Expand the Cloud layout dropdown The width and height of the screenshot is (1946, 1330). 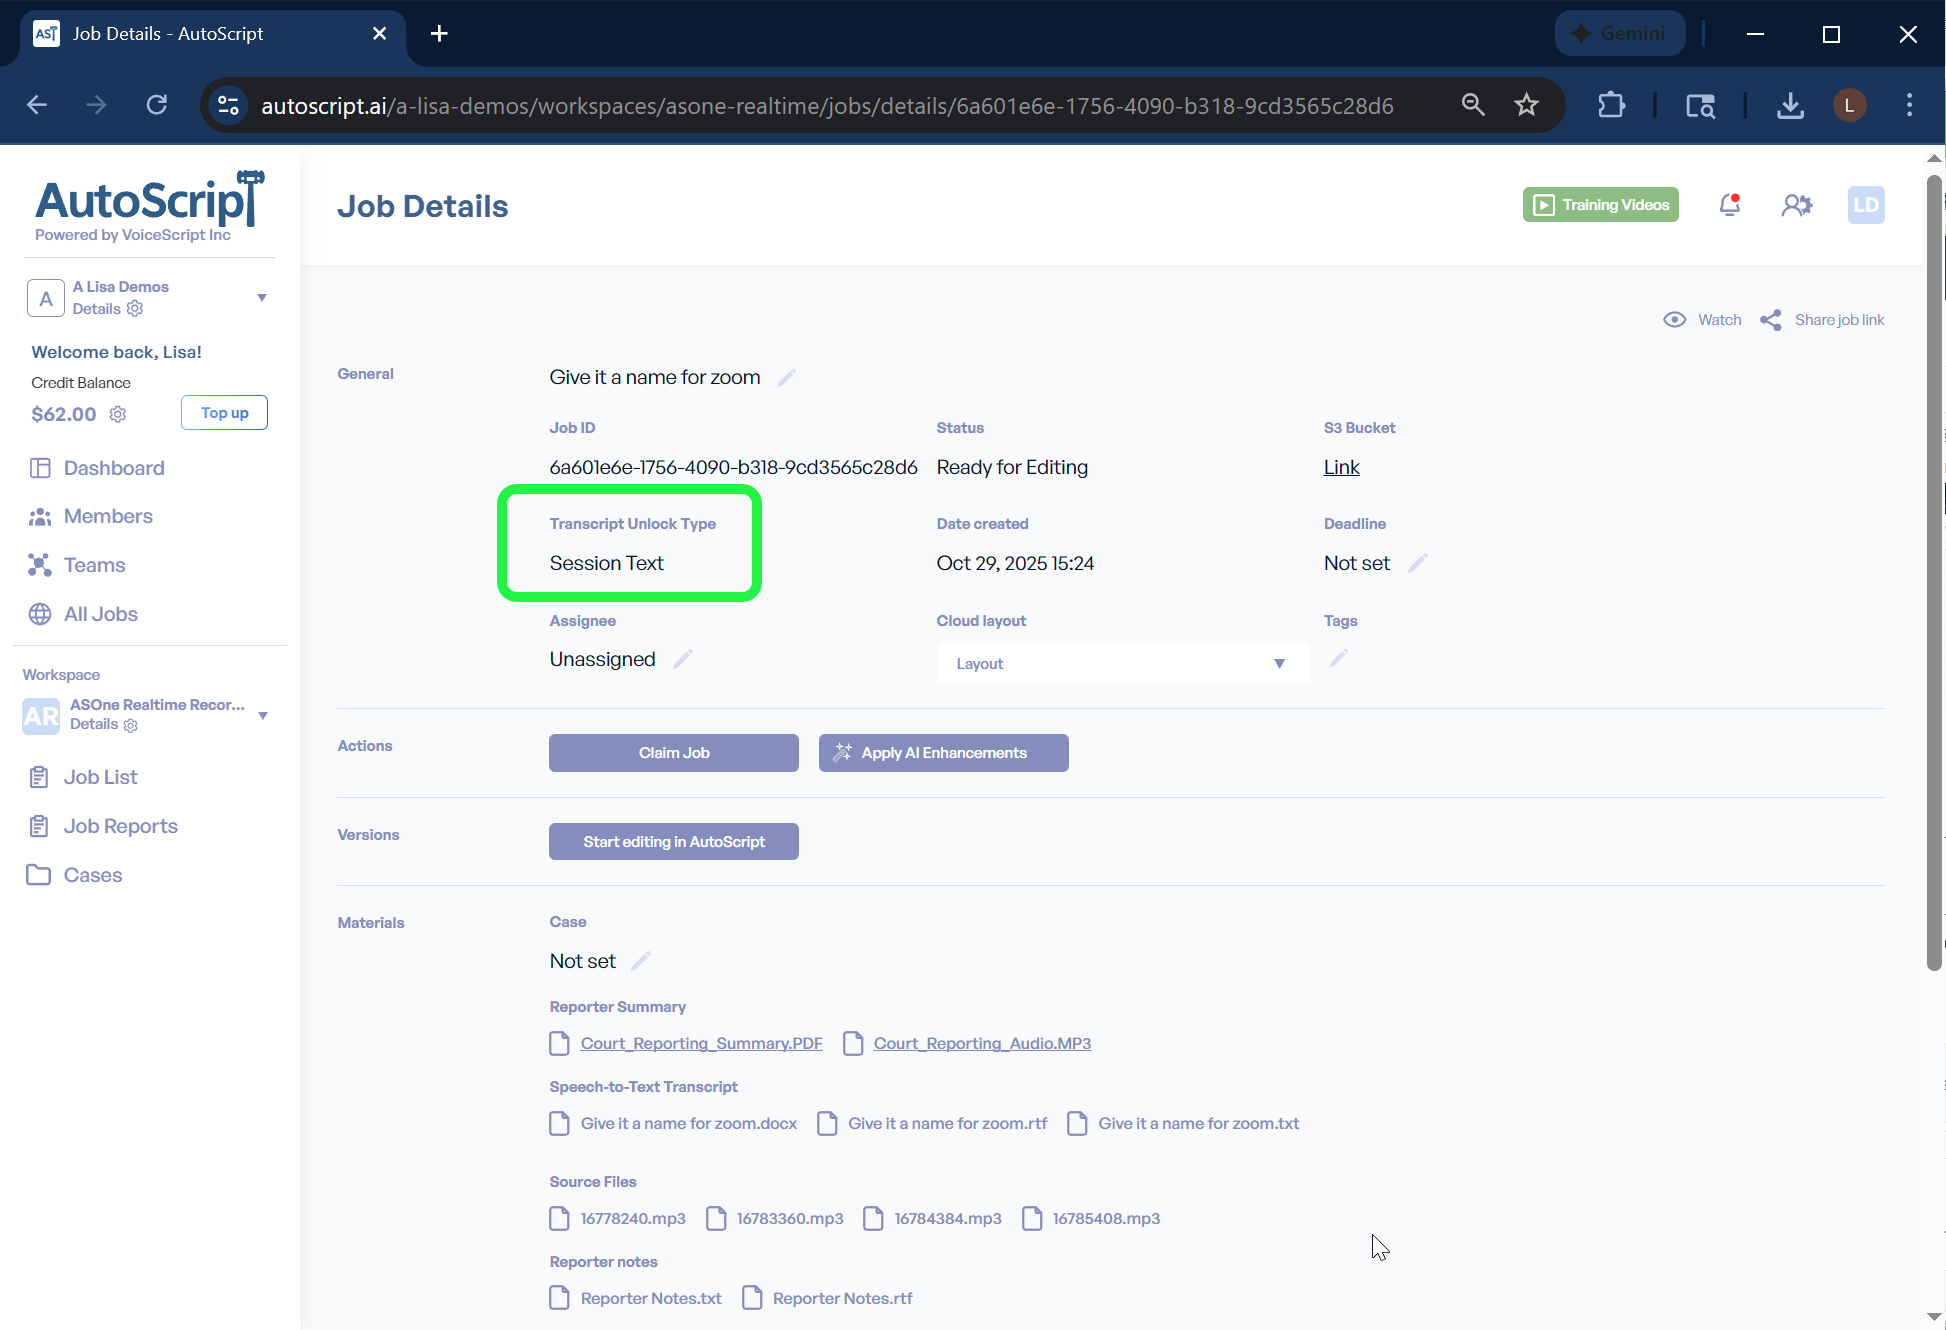[x=1122, y=664]
